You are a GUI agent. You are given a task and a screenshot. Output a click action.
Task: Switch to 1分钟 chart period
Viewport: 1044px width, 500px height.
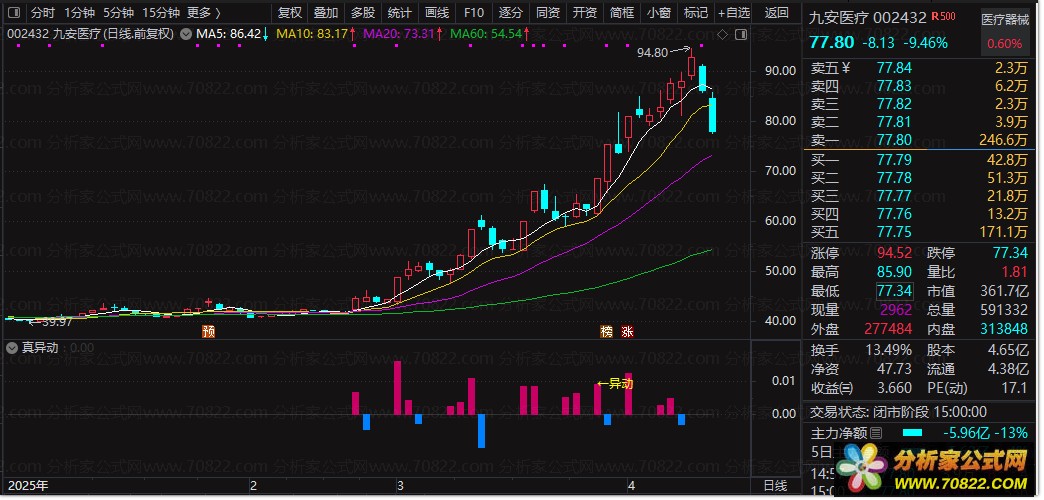pos(80,12)
